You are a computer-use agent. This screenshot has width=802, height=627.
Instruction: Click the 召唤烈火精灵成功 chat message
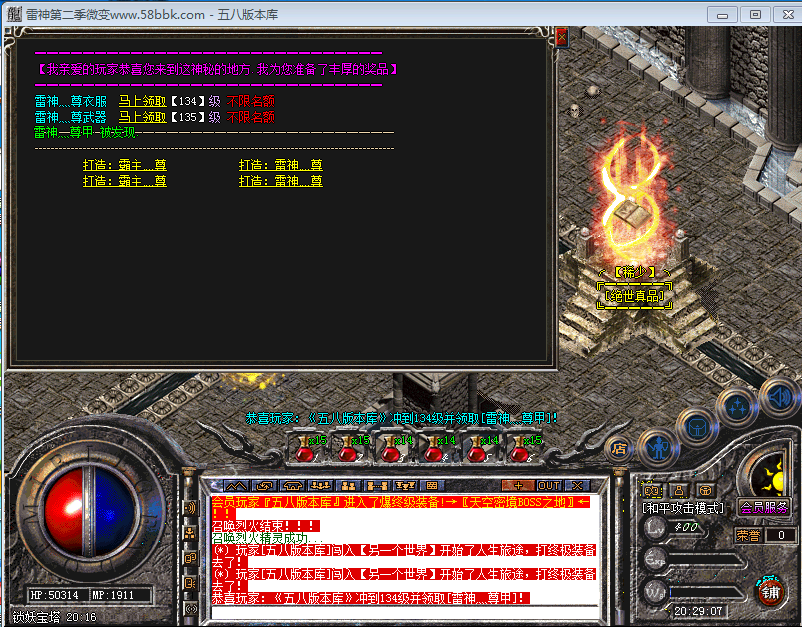click(268, 538)
